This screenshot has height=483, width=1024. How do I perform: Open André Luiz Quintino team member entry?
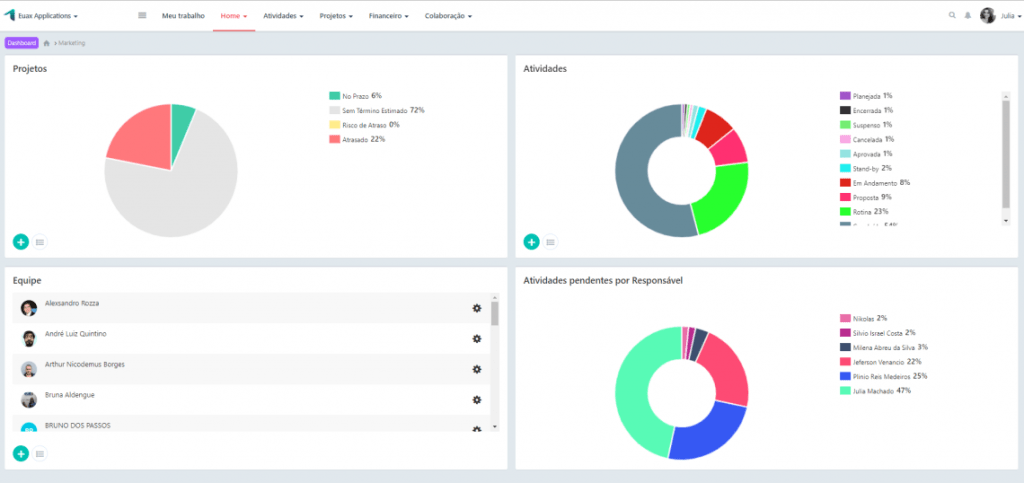75,334
